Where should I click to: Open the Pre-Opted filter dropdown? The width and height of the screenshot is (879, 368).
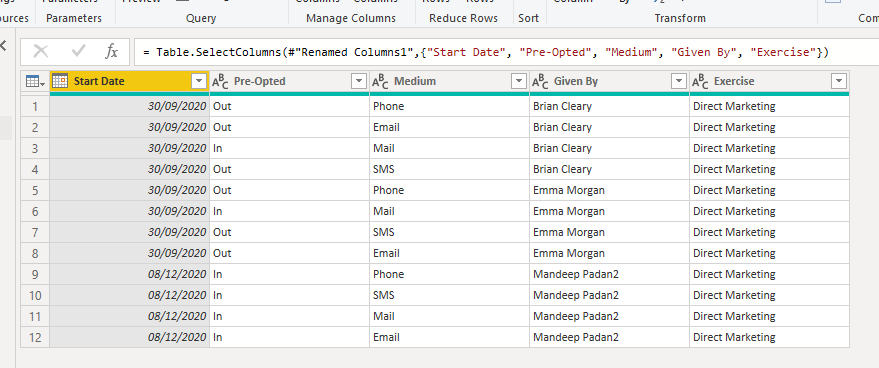(359, 81)
